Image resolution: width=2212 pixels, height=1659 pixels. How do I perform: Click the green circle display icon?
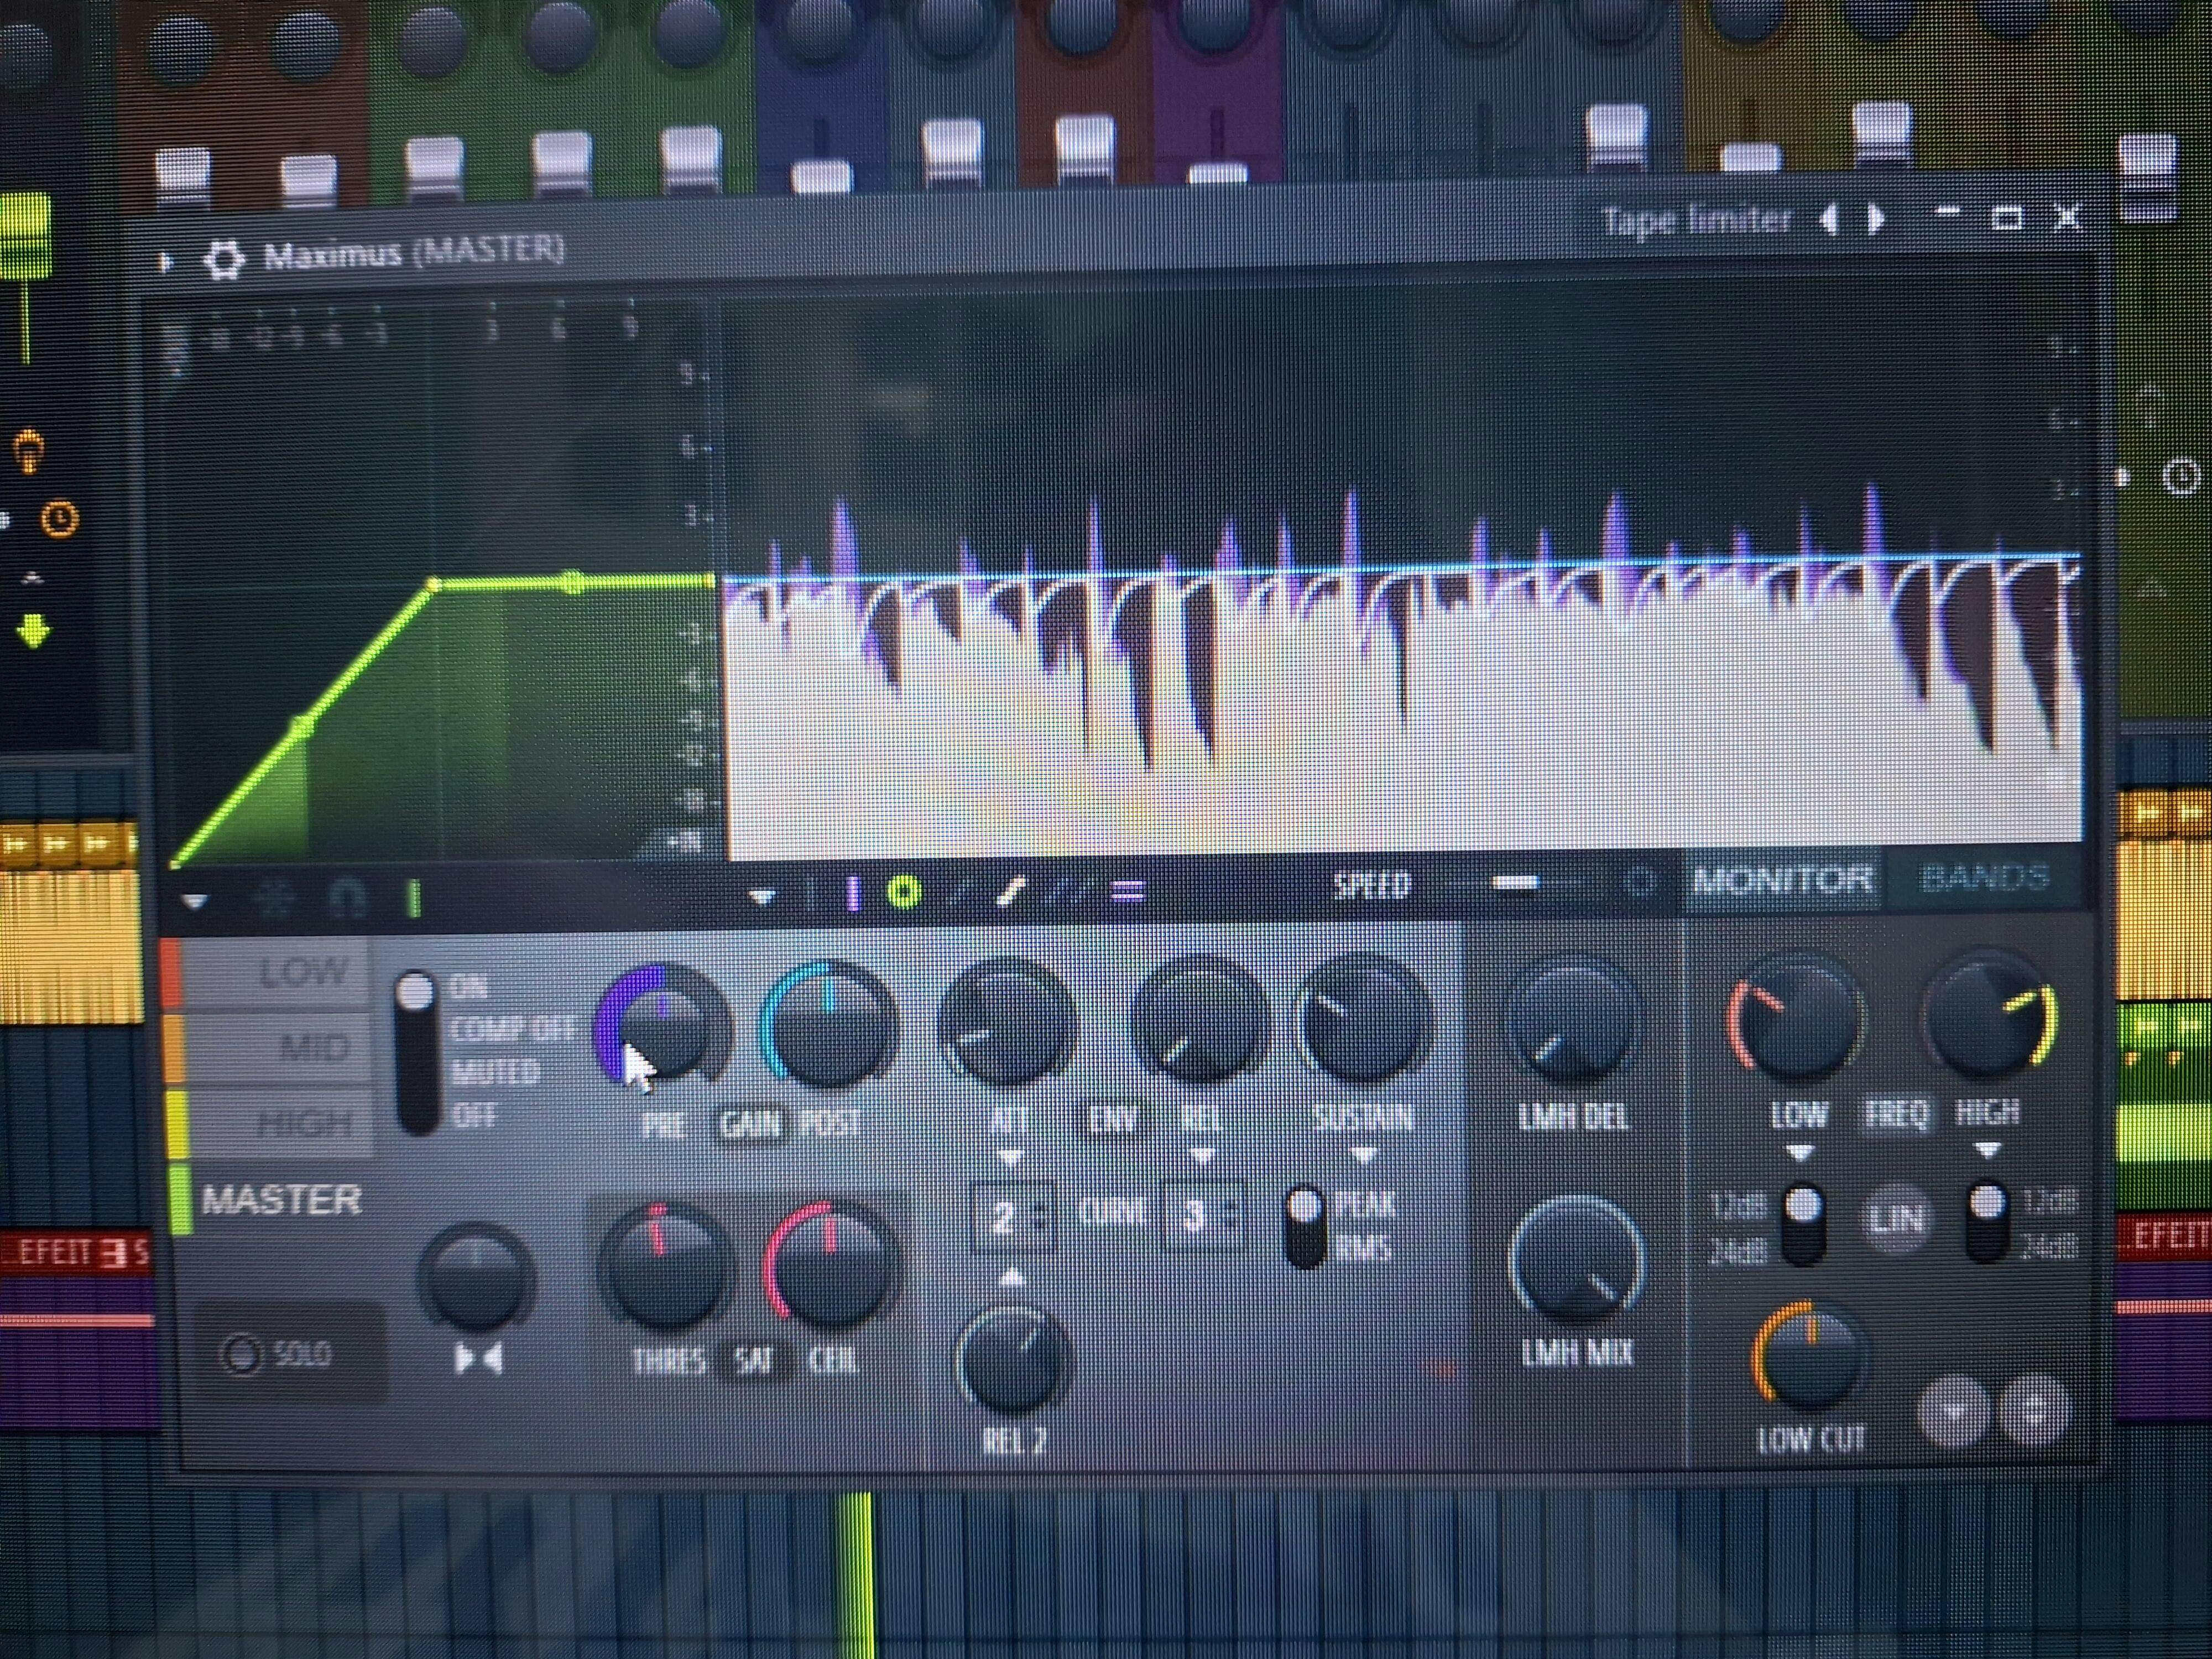(903, 891)
